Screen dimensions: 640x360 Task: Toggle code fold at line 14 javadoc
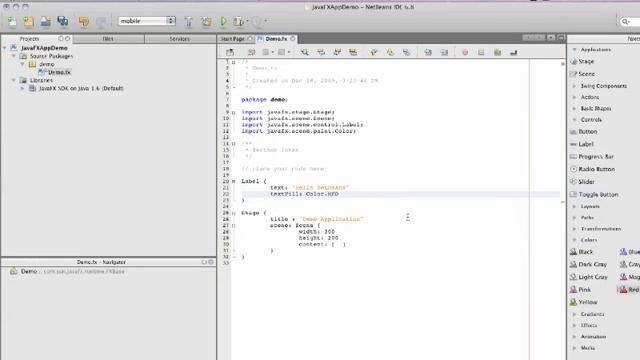234,144
